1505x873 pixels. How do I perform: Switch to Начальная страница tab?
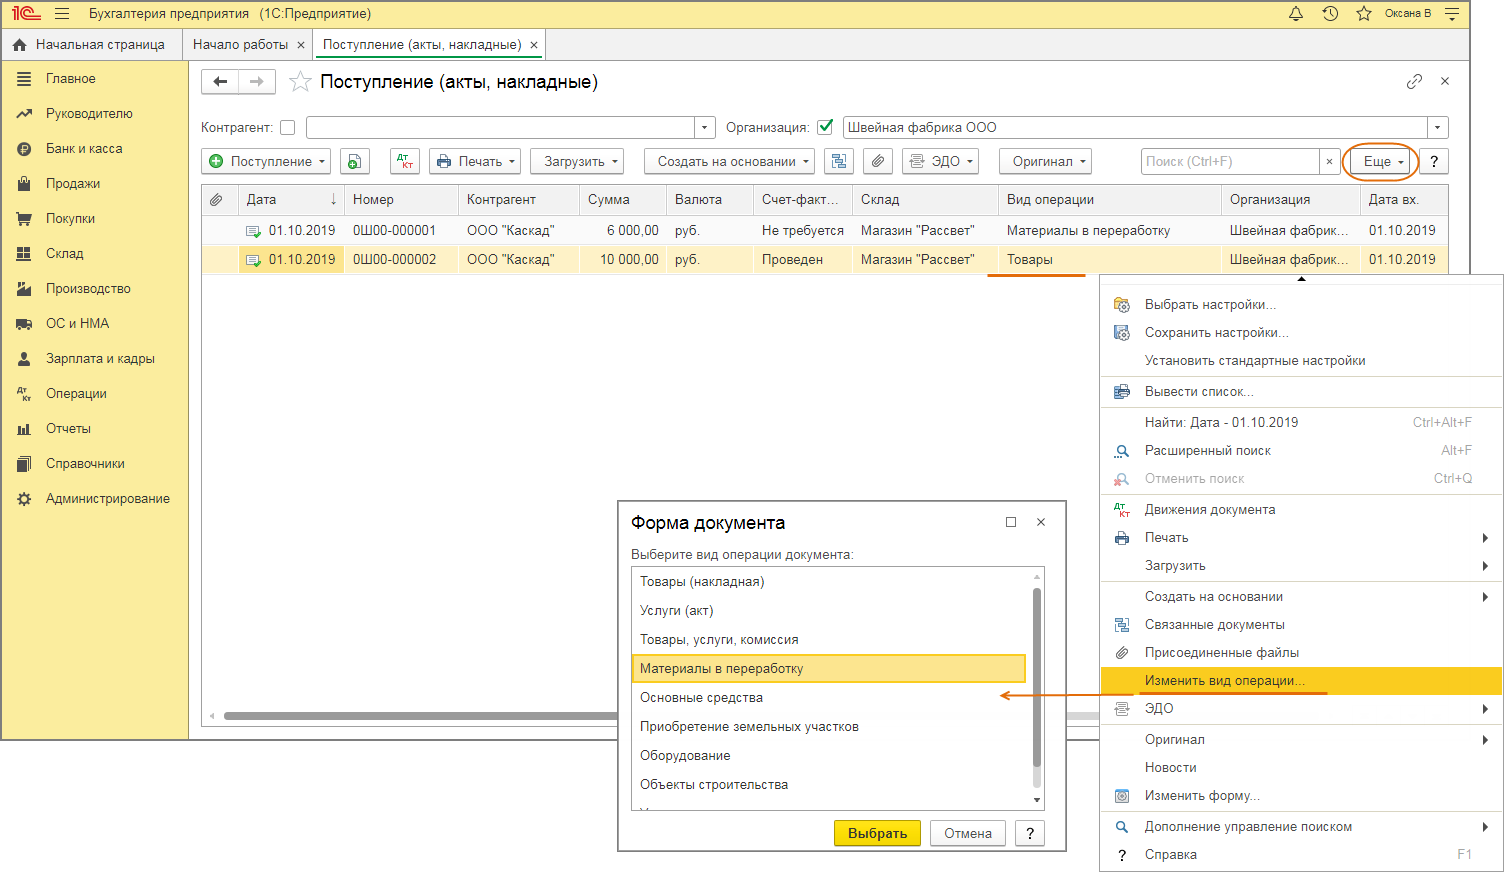click(x=91, y=44)
